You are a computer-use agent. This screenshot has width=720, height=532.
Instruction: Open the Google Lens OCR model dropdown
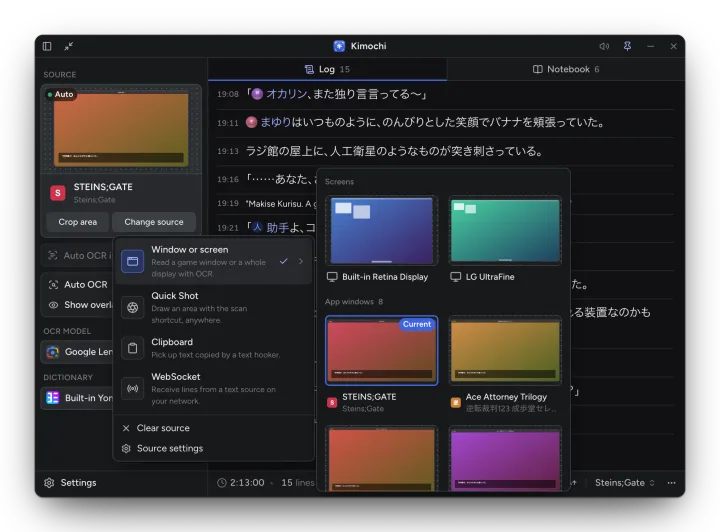tap(77, 352)
